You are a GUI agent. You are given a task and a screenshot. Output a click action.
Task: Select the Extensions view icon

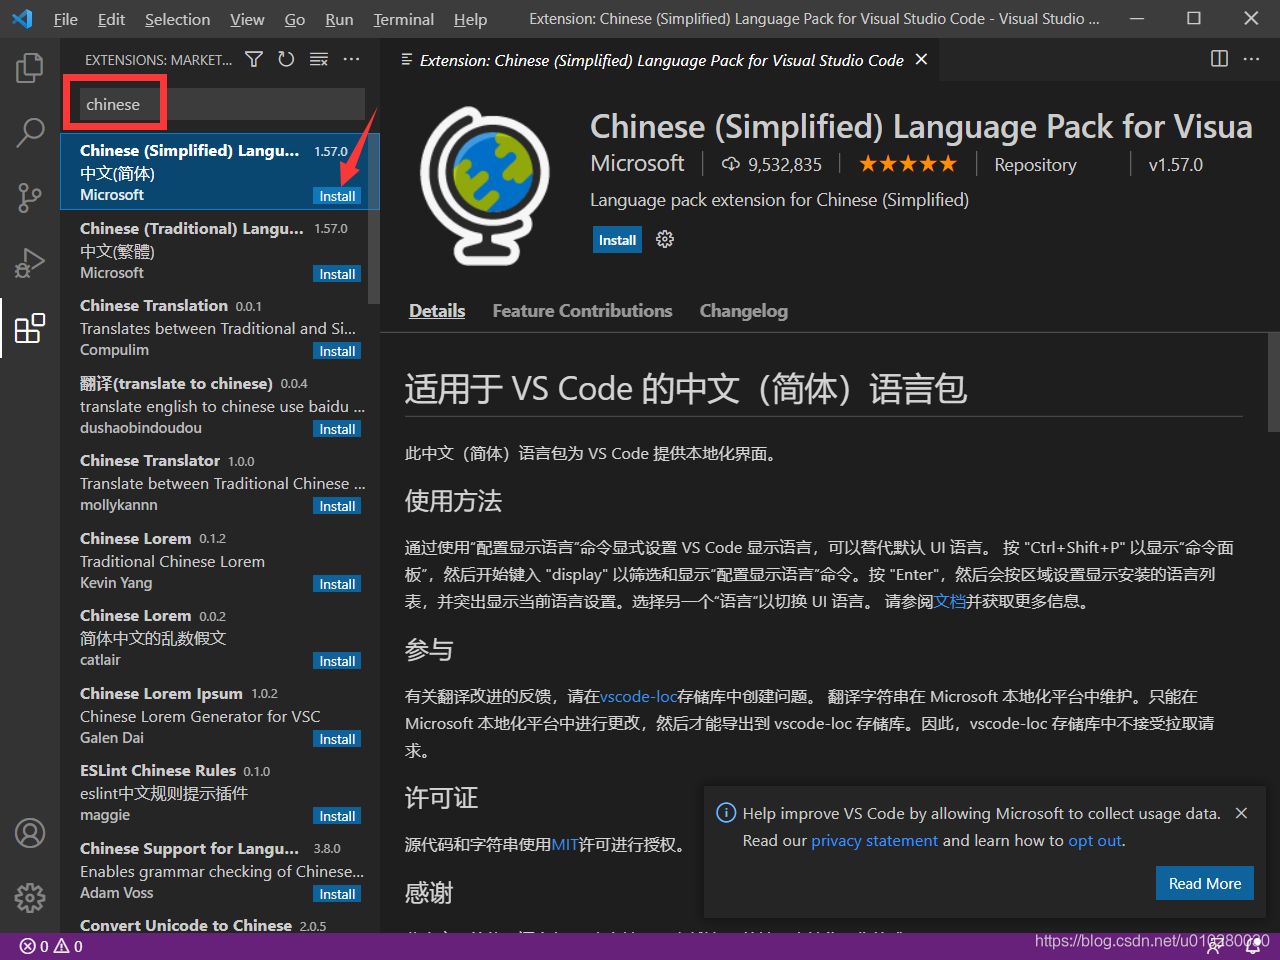click(30, 328)
